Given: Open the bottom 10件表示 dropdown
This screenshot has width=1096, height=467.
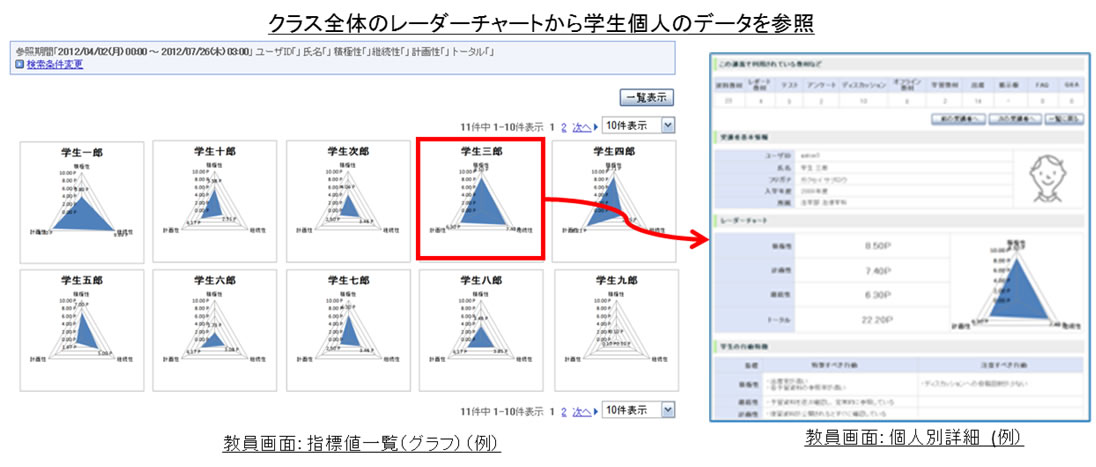Looking at the screenshot, I should (637, 410).
